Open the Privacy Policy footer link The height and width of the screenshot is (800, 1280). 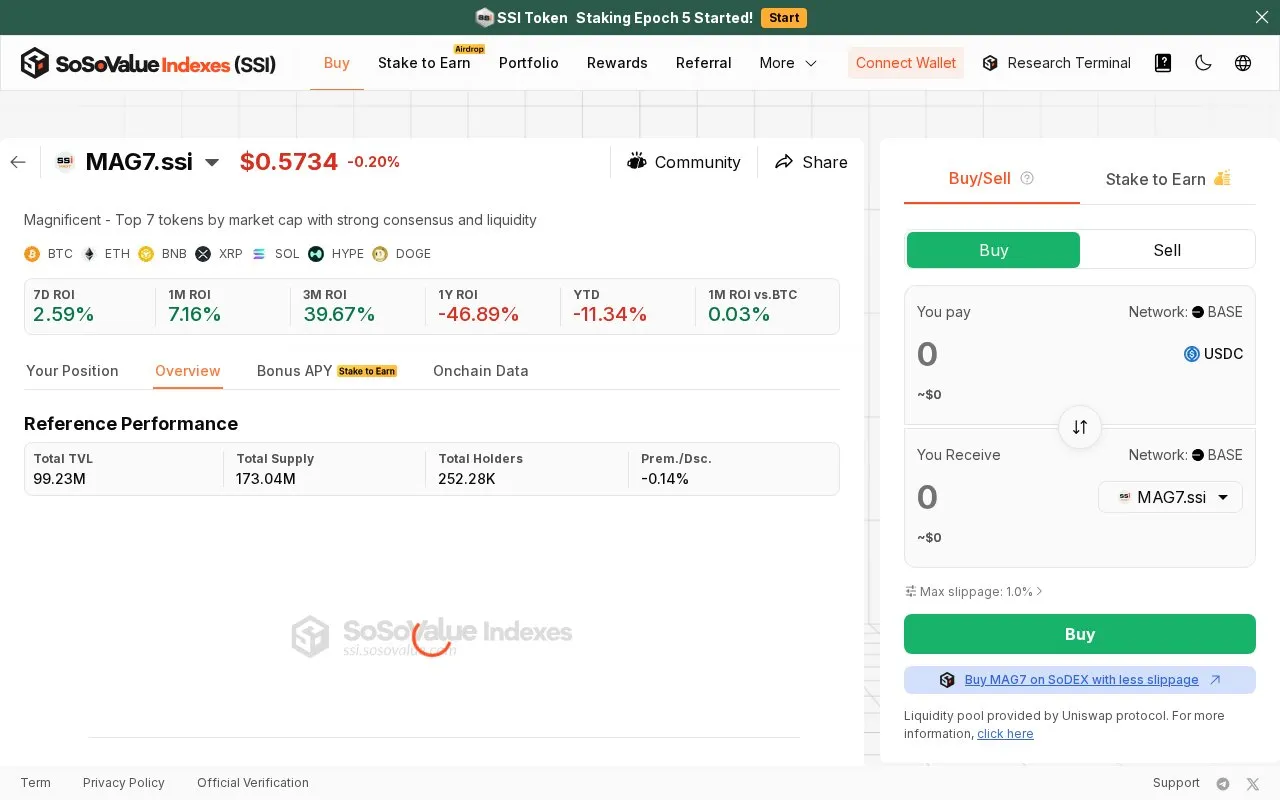pos(124,783)
